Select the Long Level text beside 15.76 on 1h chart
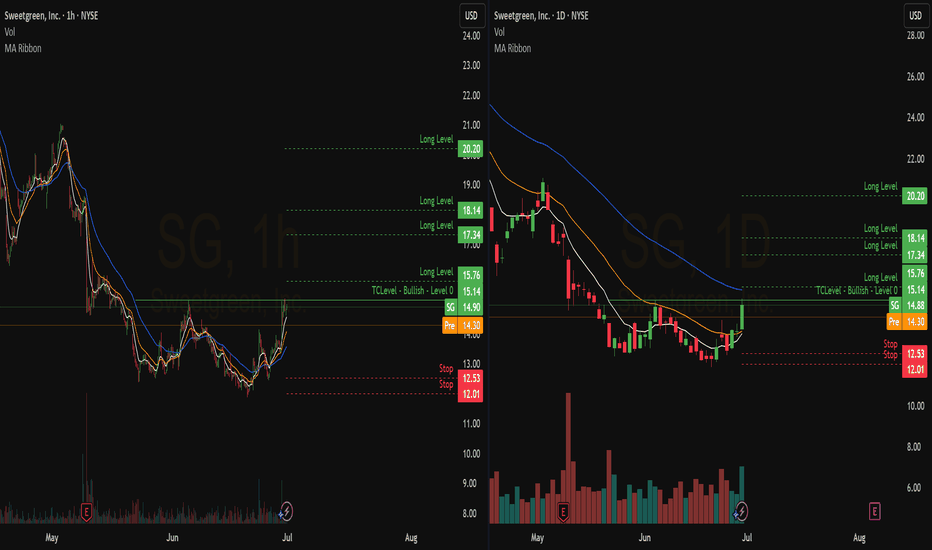 pos(436,272)
